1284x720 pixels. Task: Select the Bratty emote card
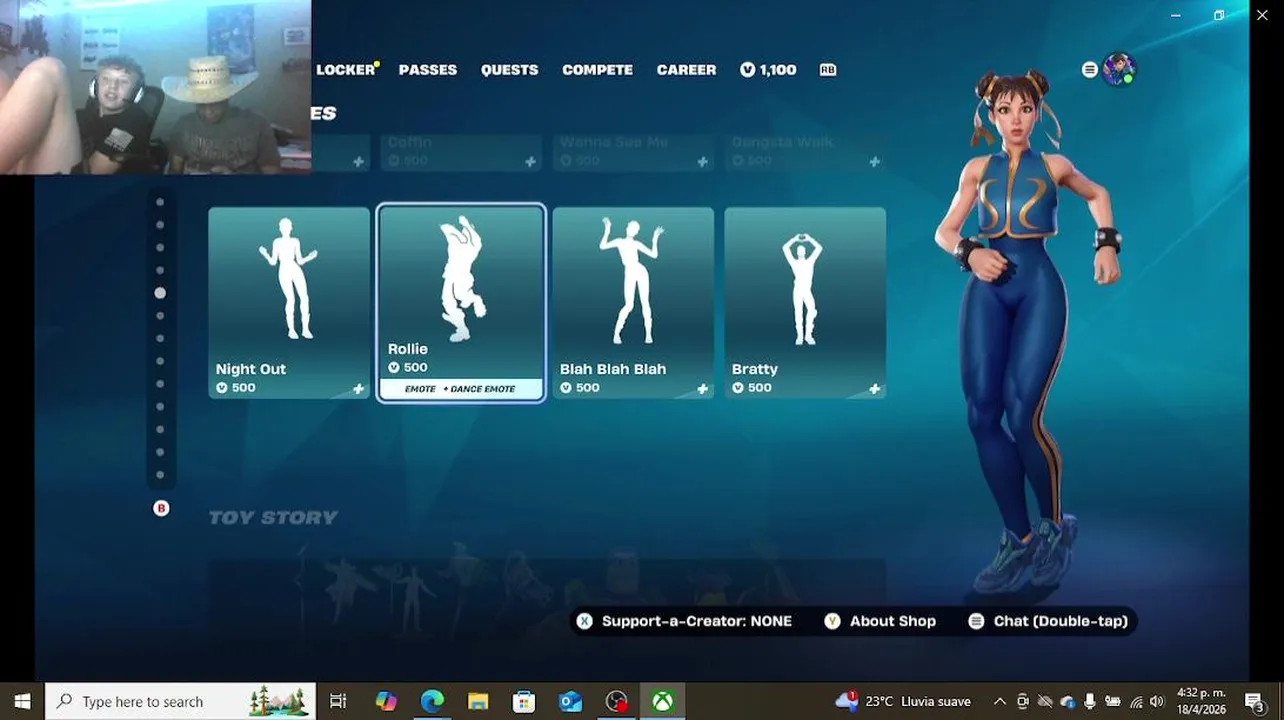pos(805,303)
